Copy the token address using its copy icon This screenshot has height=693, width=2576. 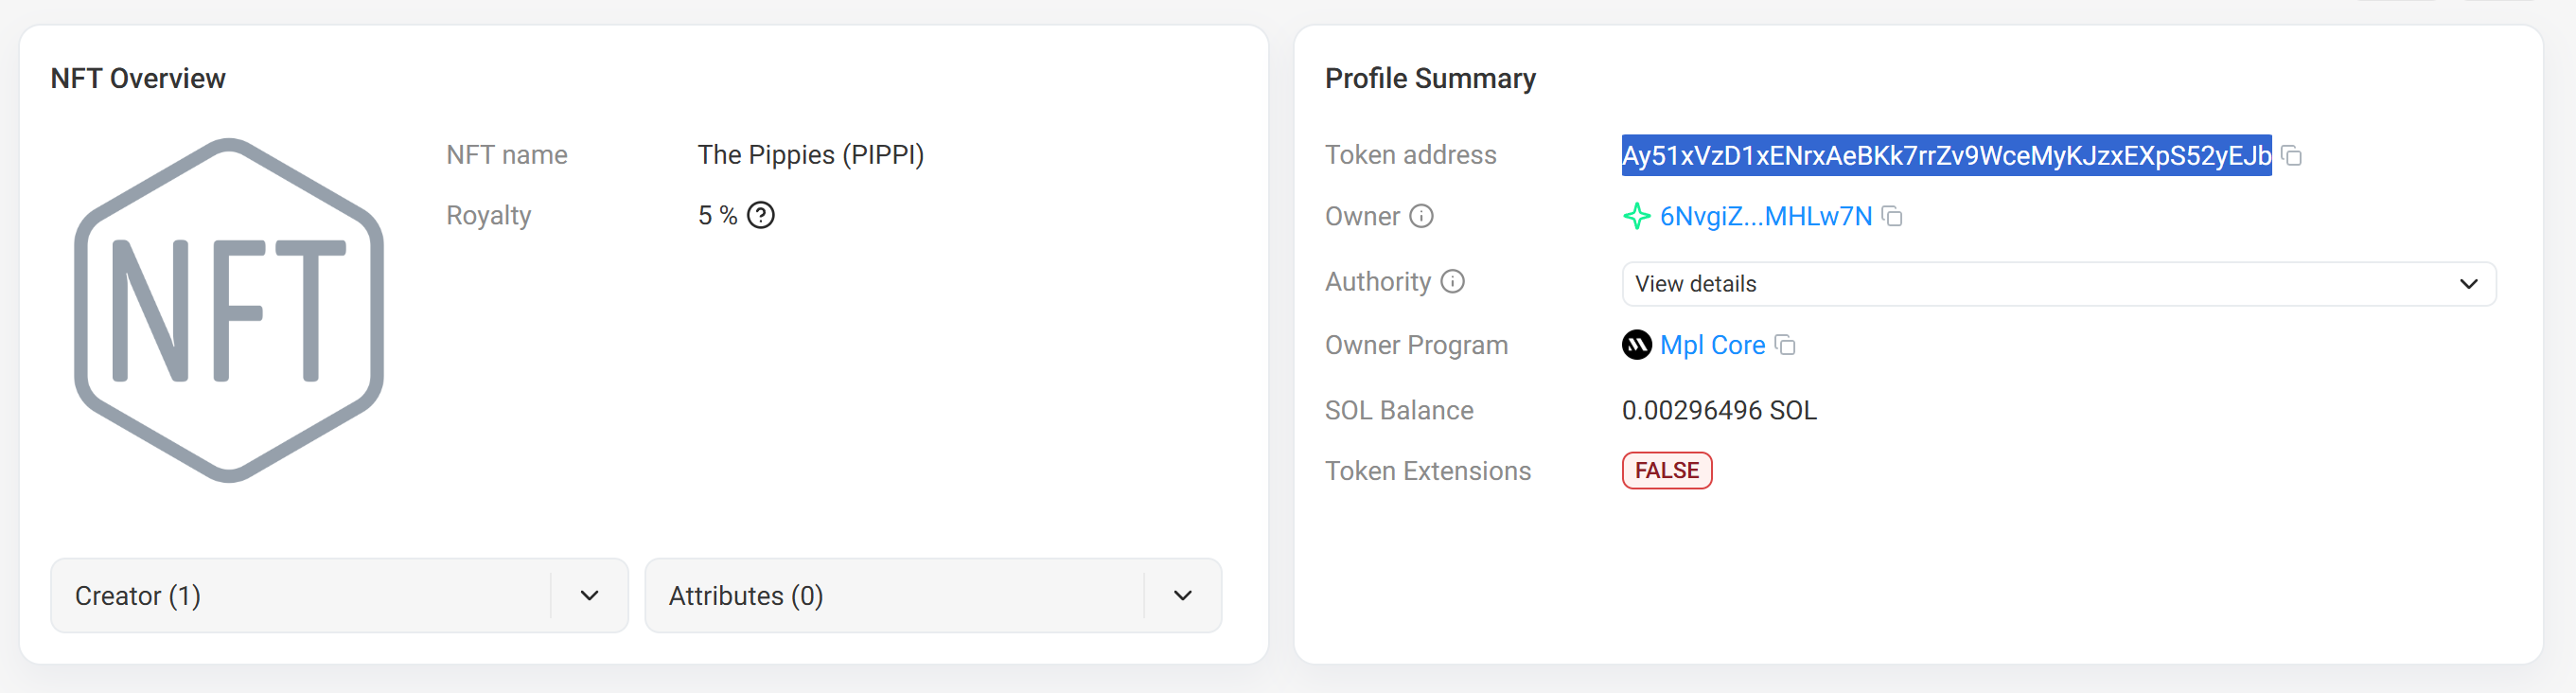coord(2294,156)
